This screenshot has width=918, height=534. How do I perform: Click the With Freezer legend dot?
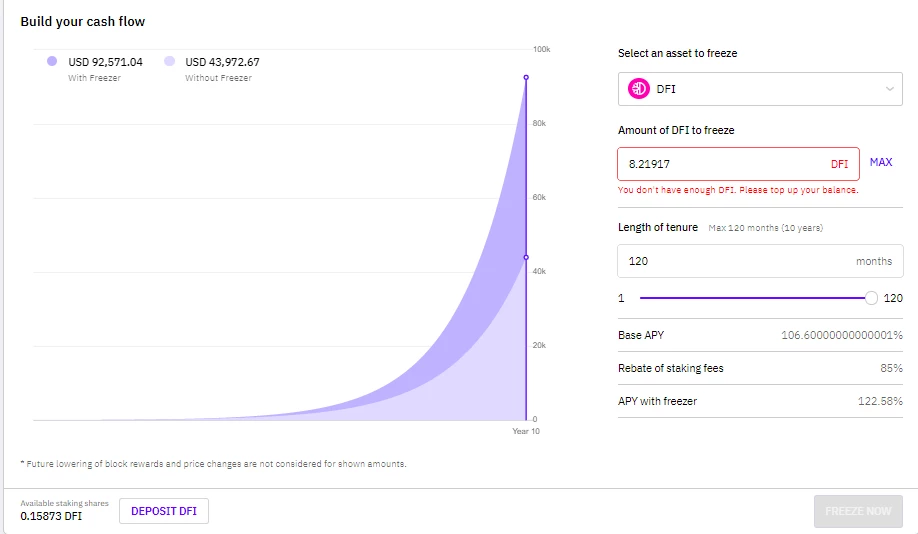[x=52, y=61]
